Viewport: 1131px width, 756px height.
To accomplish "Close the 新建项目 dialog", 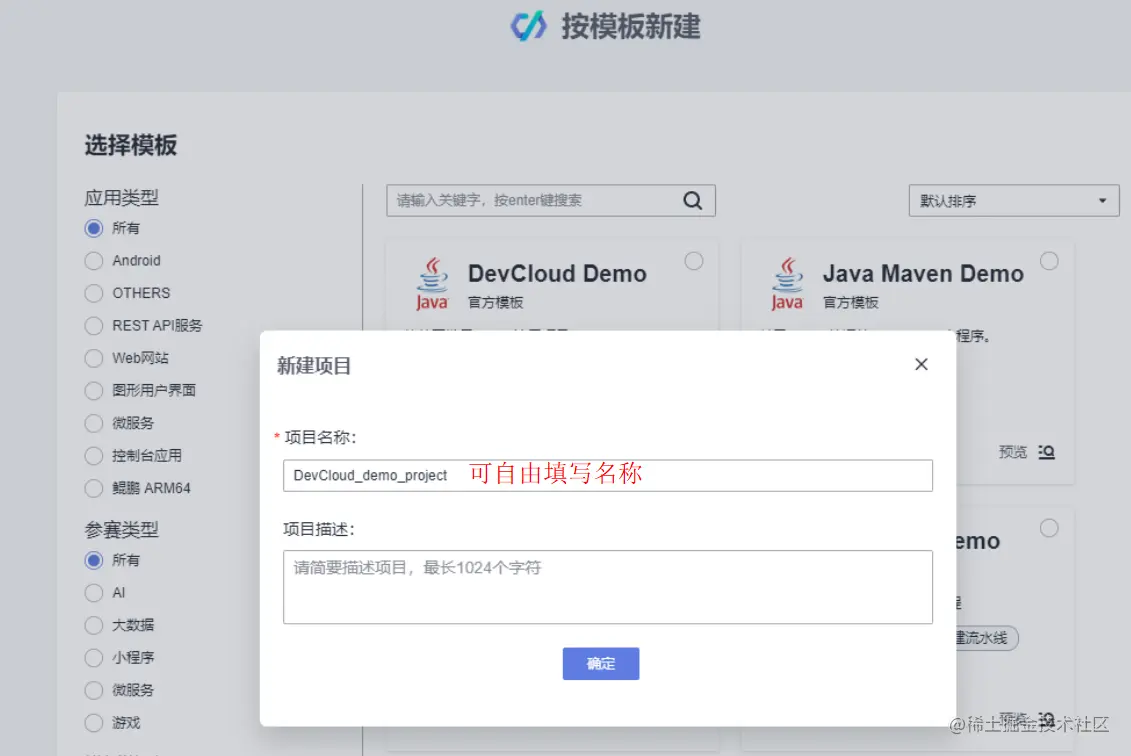I will coord(921,364).
